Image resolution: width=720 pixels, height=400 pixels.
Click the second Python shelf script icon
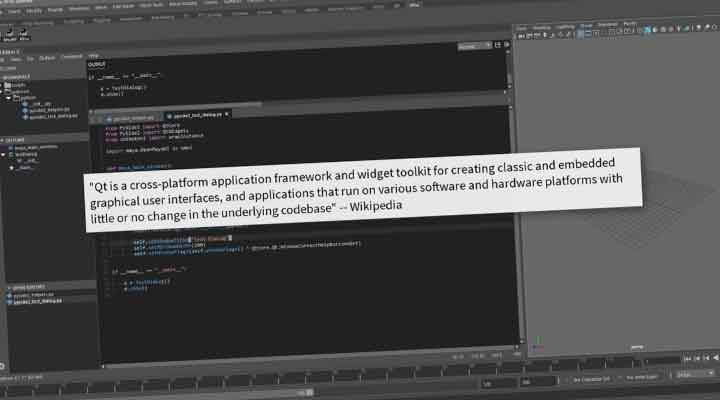tap(24, 33)
